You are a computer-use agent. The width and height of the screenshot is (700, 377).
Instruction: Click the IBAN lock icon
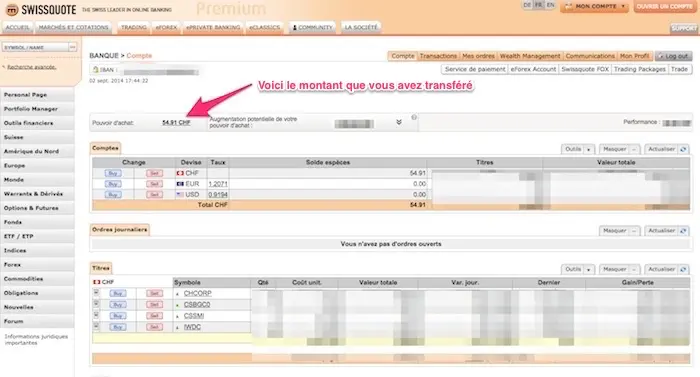(95, 70)
